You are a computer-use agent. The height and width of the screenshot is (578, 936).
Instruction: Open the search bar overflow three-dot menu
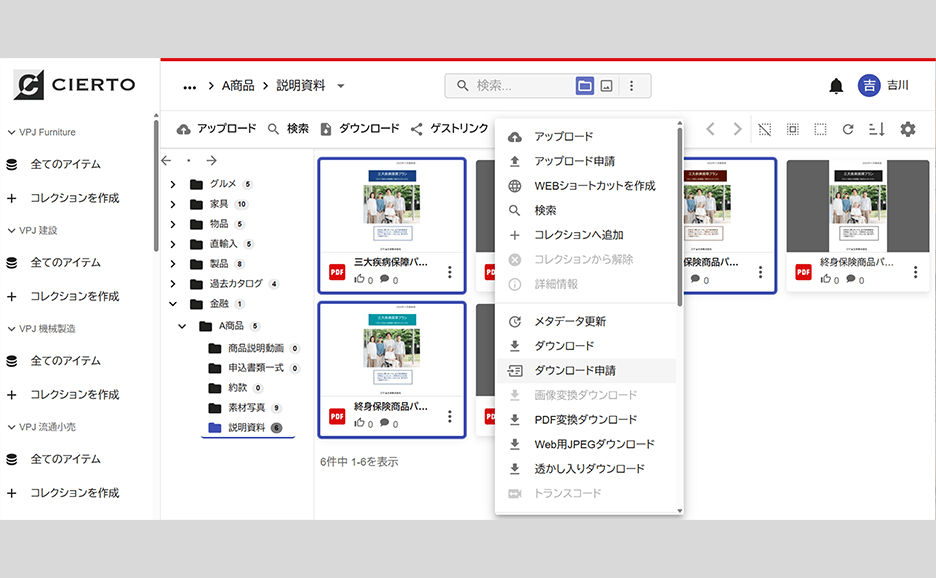tap(632, 86)
